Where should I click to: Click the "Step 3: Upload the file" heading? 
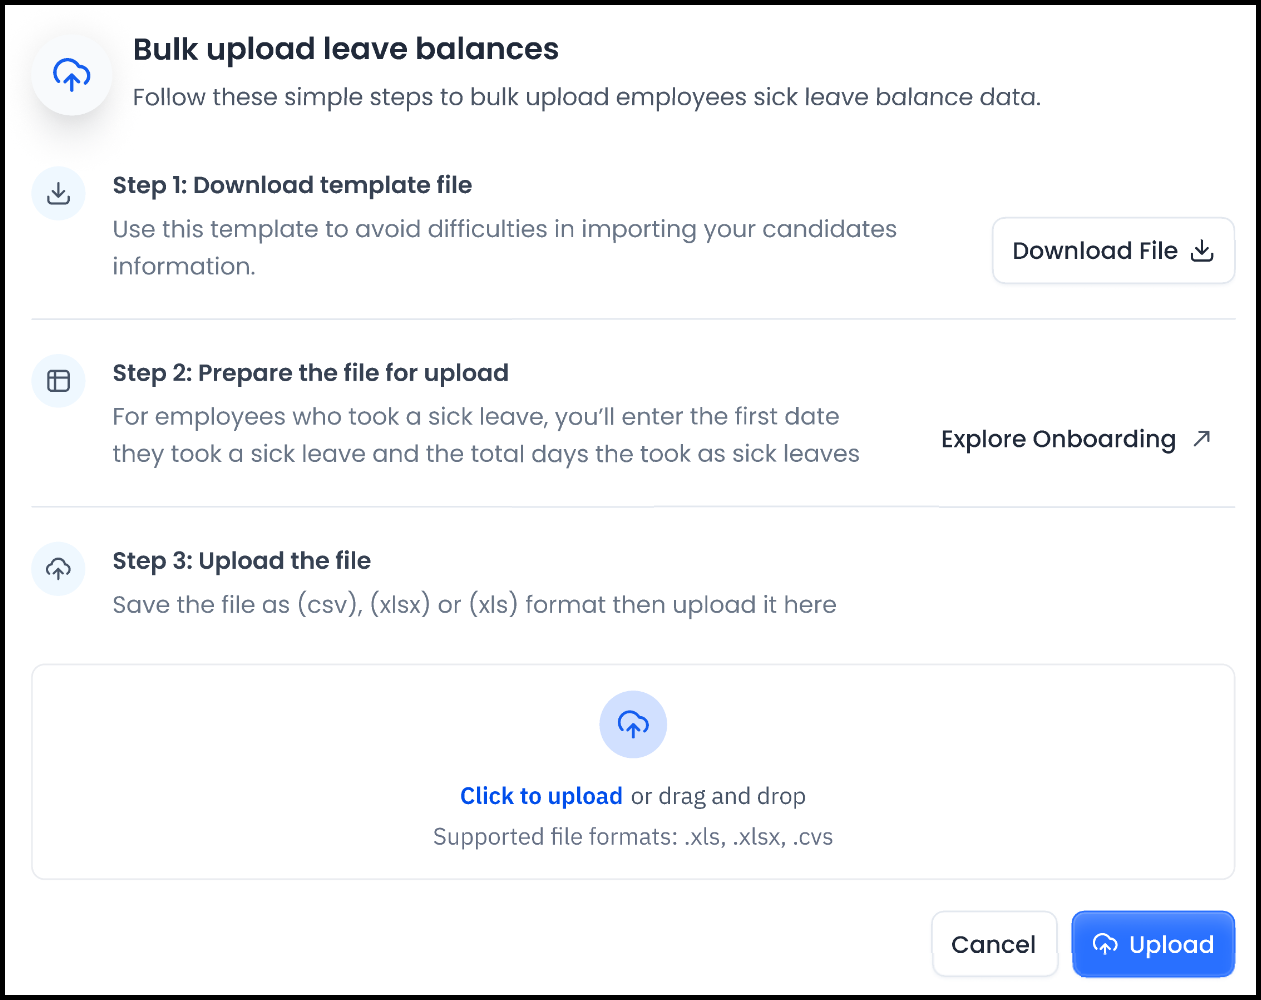point(241,561)
